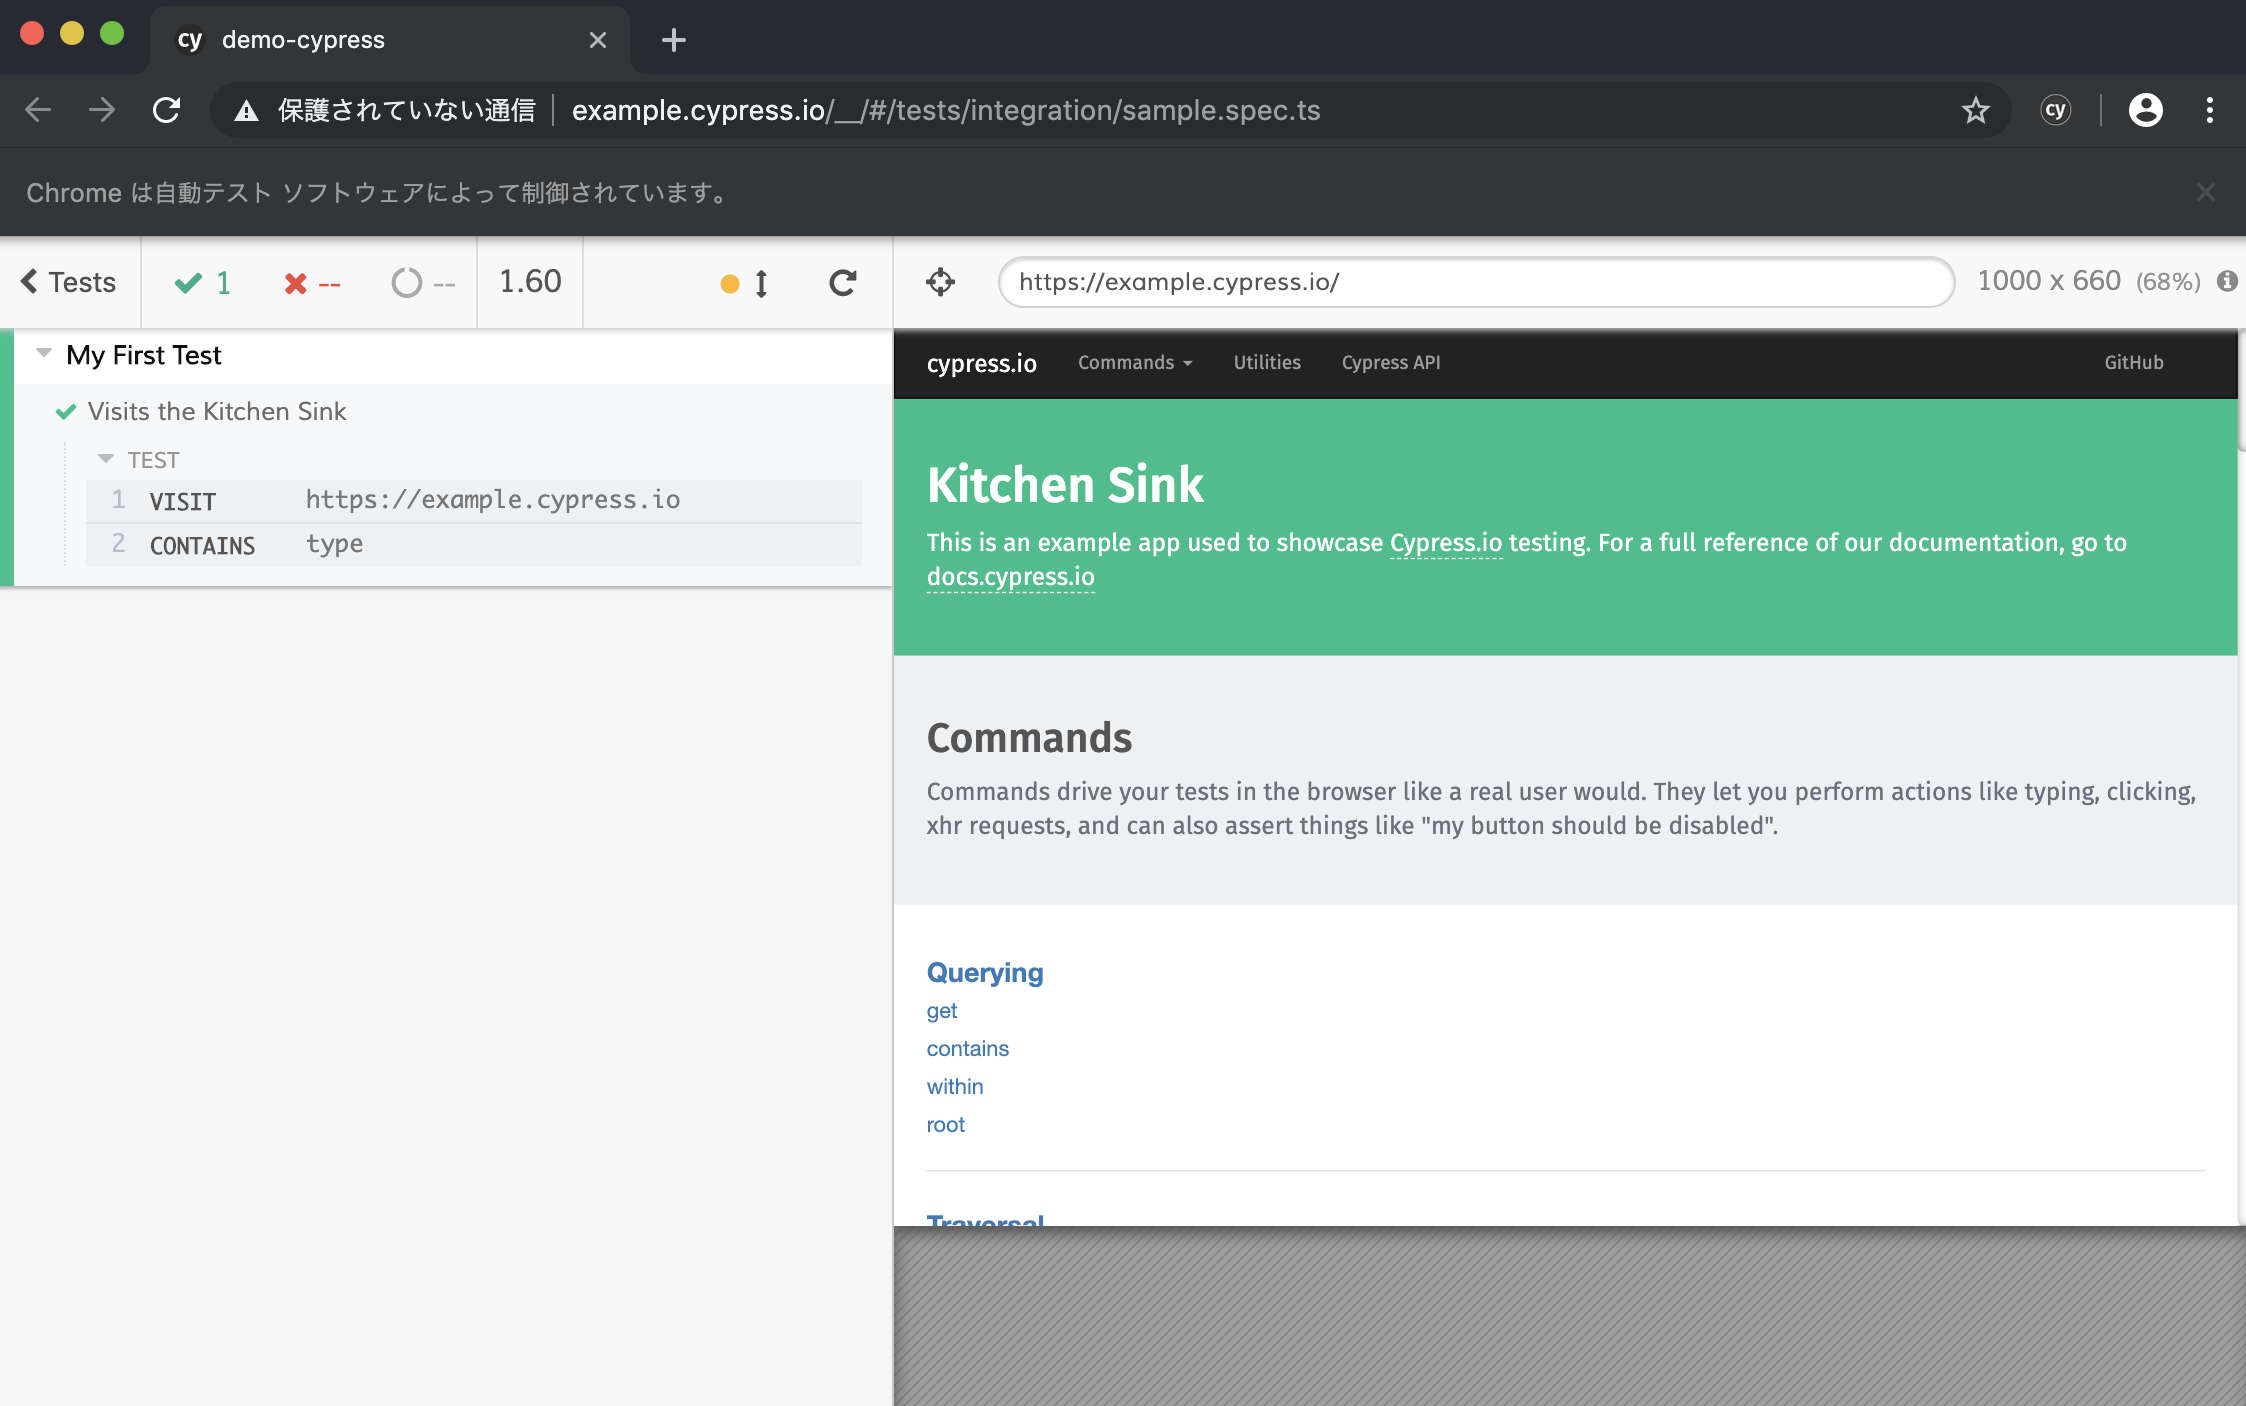This screenshot has height=1406, width=2246.
Task: Follow the Cypress.io link in the banner
Action: 1446,543
